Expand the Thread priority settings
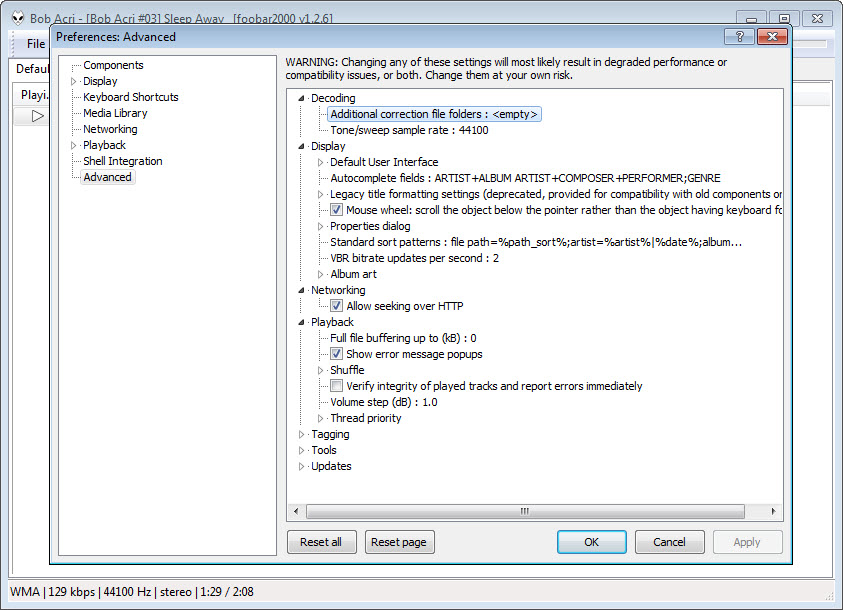 pyautogui.click(x=320, y=418)
